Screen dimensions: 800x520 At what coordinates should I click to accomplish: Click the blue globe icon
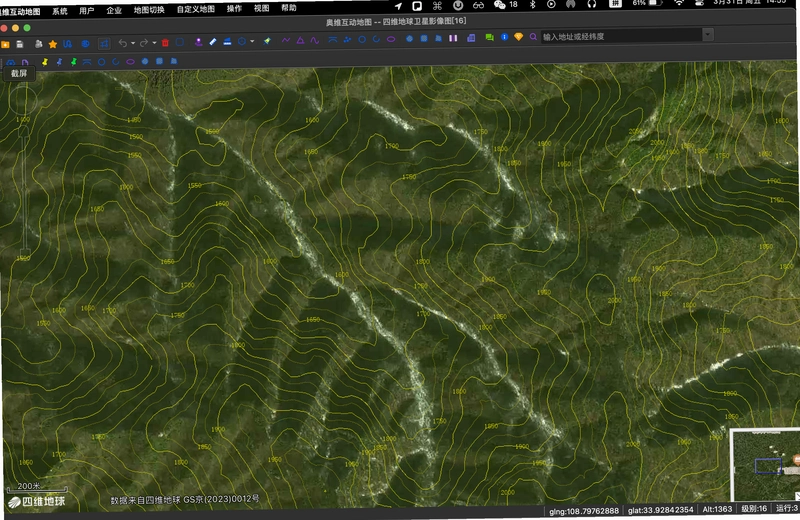pos(85,44)
